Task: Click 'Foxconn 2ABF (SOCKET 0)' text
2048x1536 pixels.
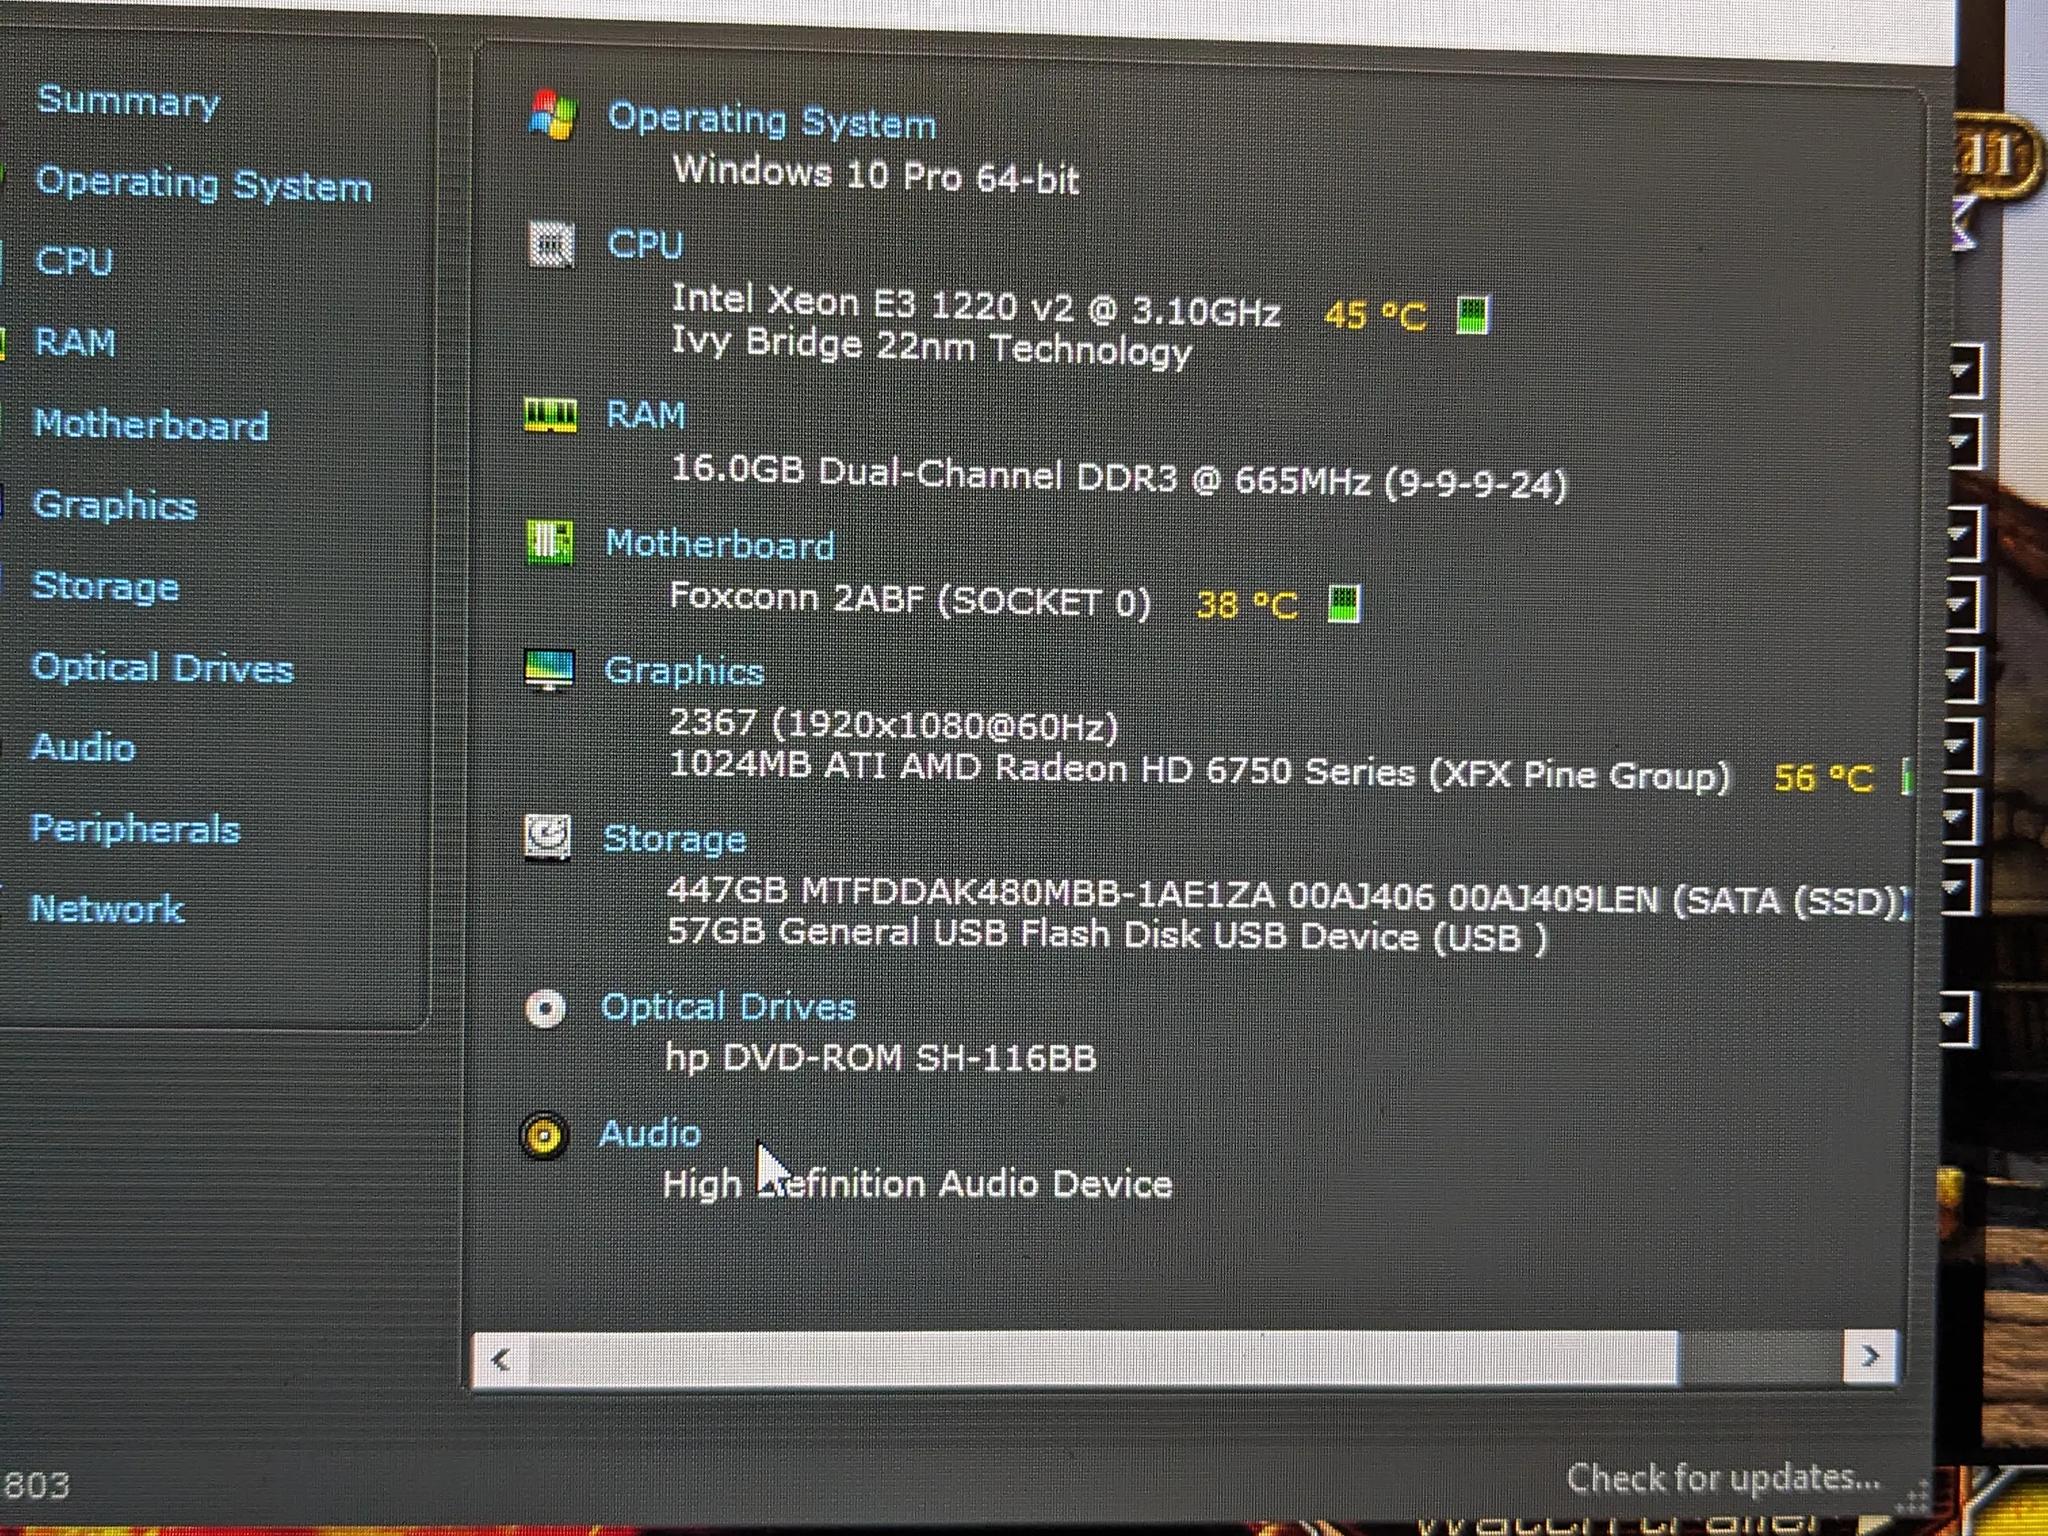Action: (x=910, y=599)
